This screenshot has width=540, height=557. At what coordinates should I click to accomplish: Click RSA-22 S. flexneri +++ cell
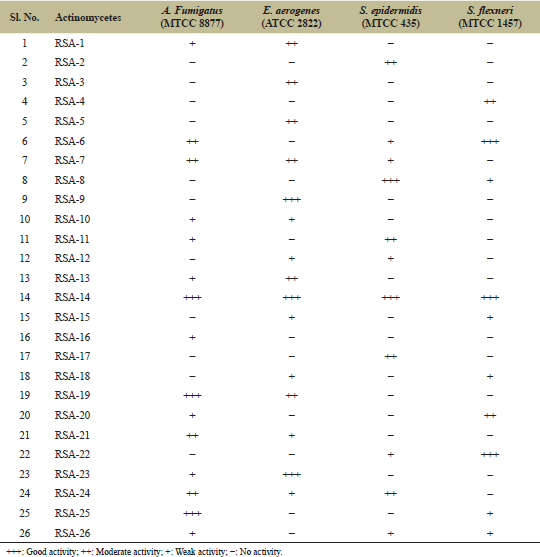490,455
